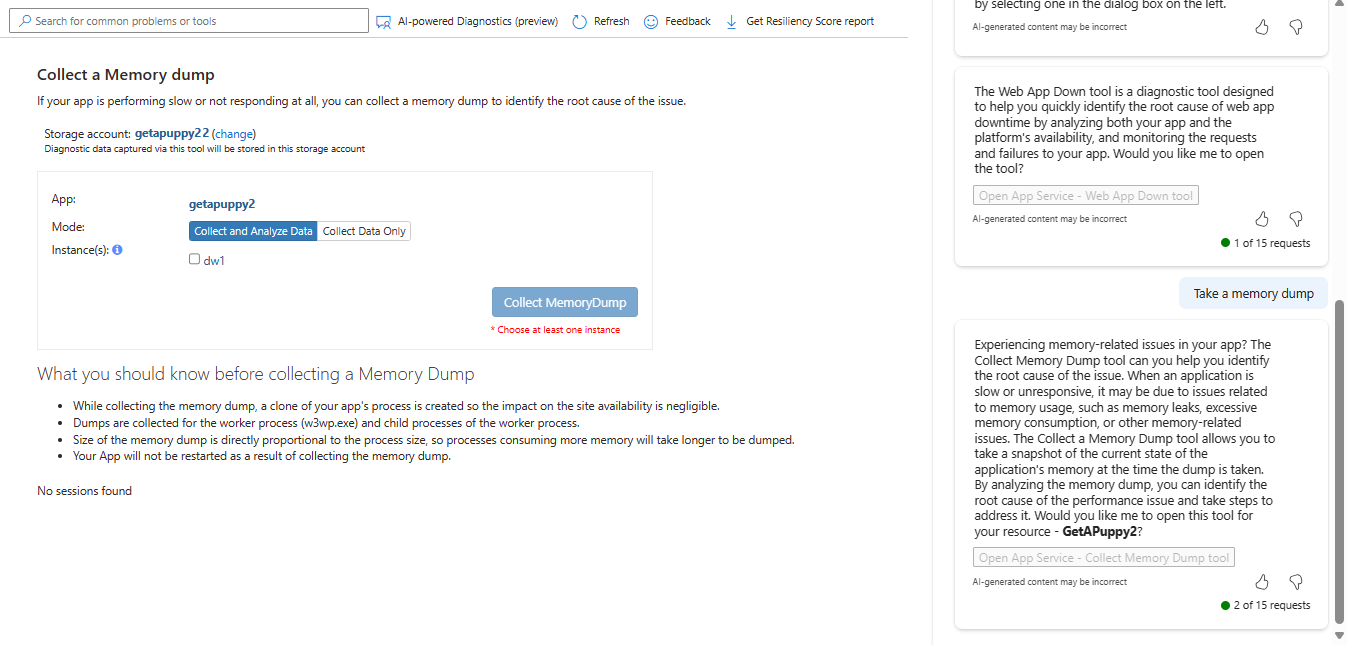Screen dimensions: 1347x645
Task: Check the dw1 instance checkbox
Action: [194, 259]
